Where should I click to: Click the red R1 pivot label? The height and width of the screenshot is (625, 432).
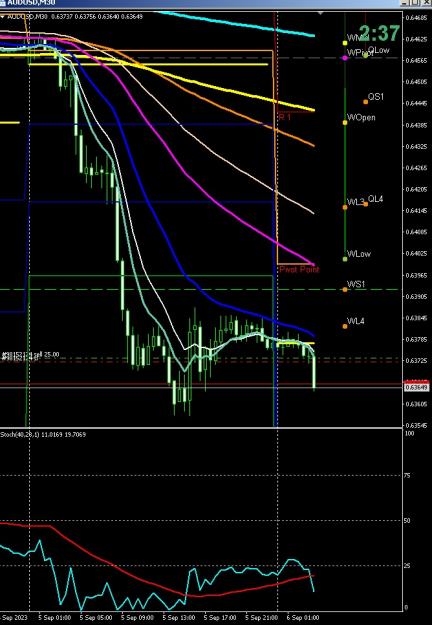point(285,117)
